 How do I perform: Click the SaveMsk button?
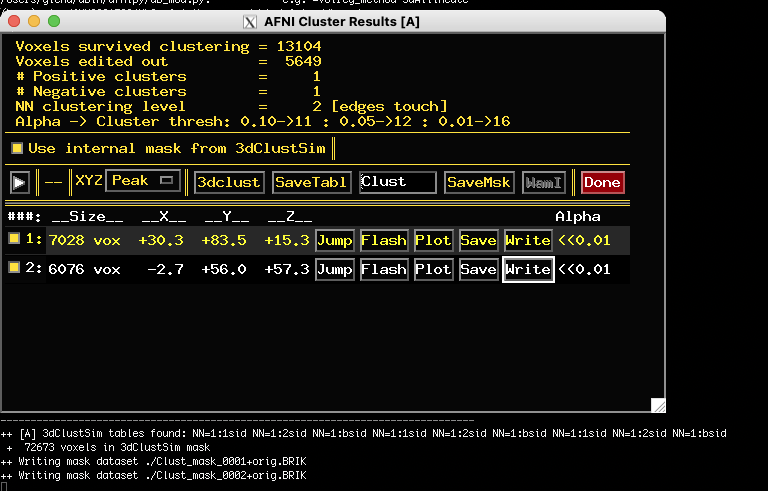pos(479,182)
